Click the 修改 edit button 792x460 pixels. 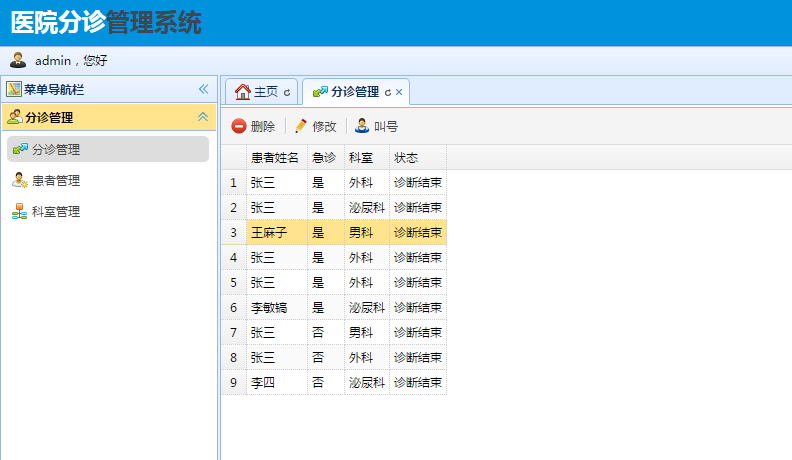click(316, 126)
